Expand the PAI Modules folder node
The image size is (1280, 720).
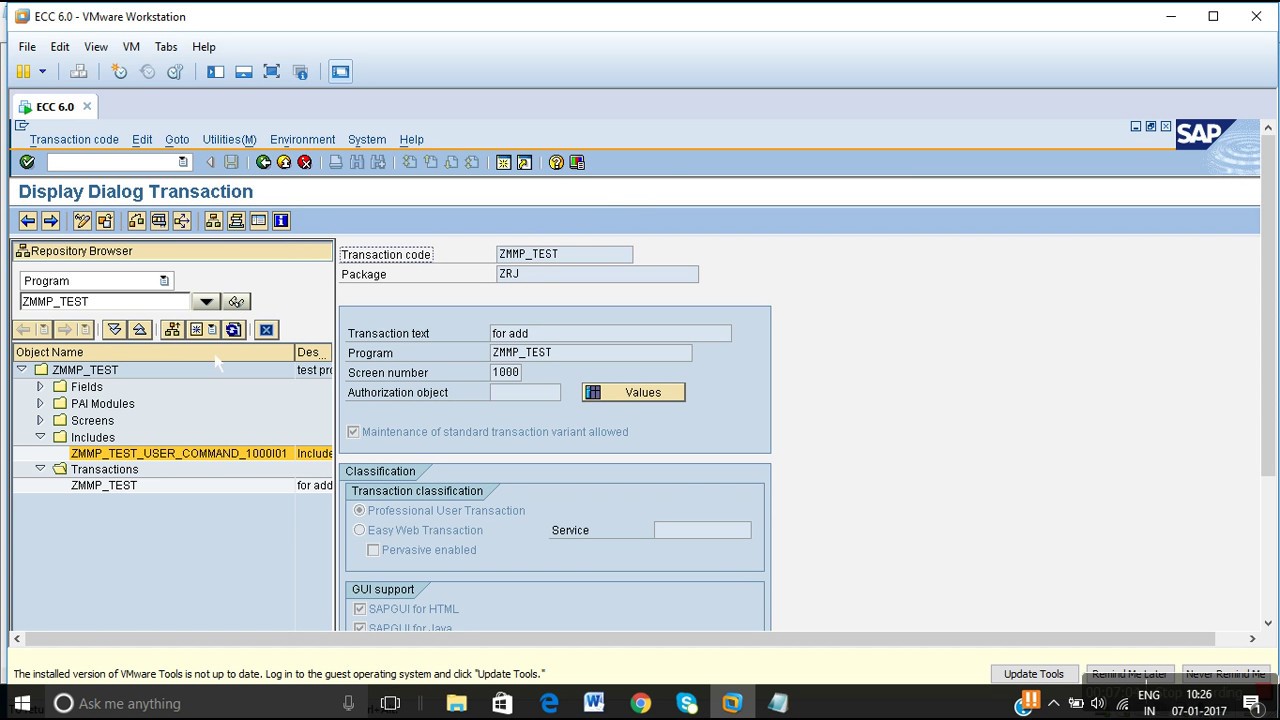40,404
